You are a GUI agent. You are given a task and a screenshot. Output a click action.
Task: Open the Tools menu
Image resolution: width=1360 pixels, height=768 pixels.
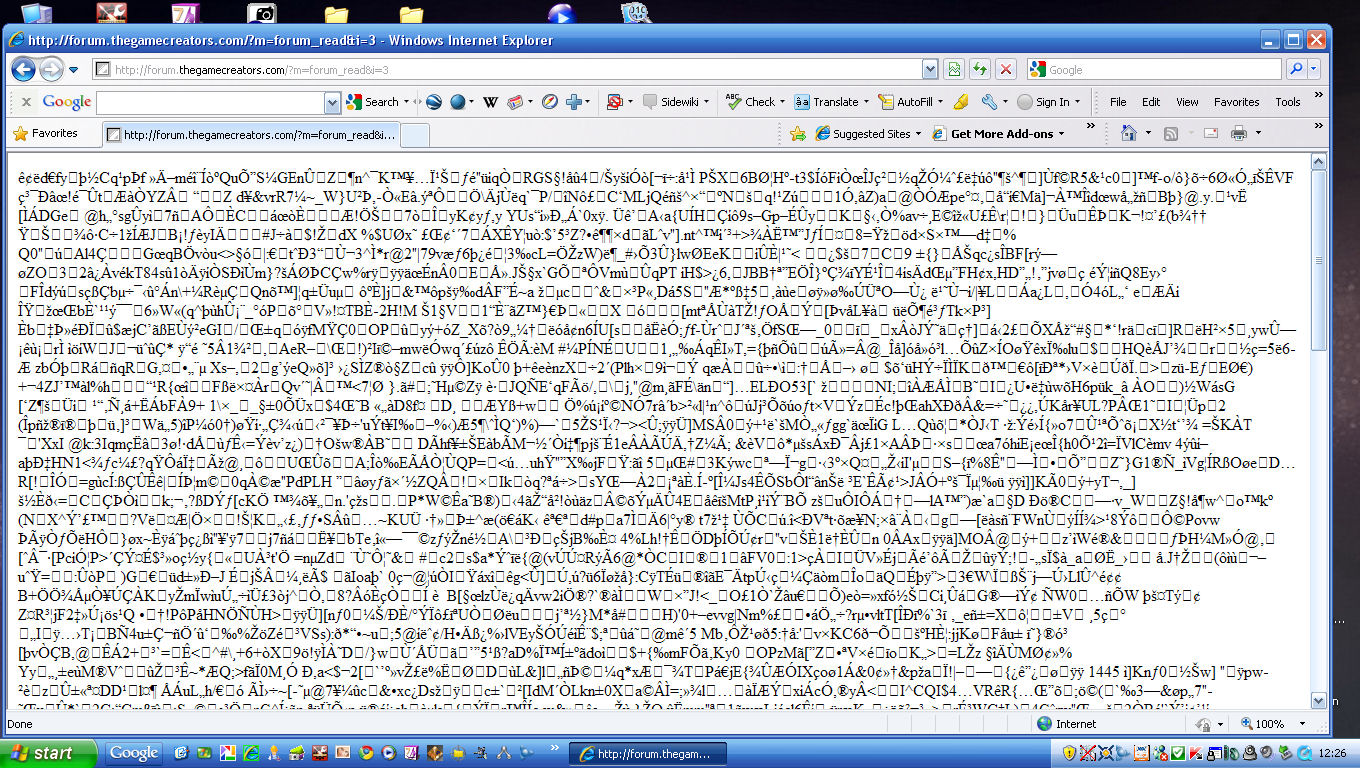pos(1288,102)
